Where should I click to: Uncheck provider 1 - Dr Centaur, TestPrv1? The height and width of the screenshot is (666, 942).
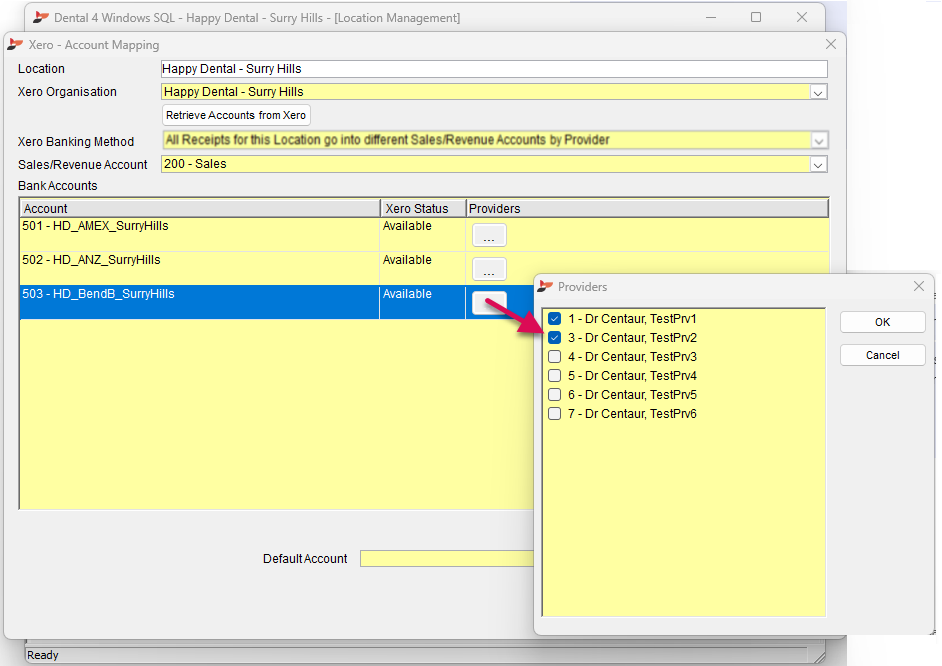click(x=555, y=319)
